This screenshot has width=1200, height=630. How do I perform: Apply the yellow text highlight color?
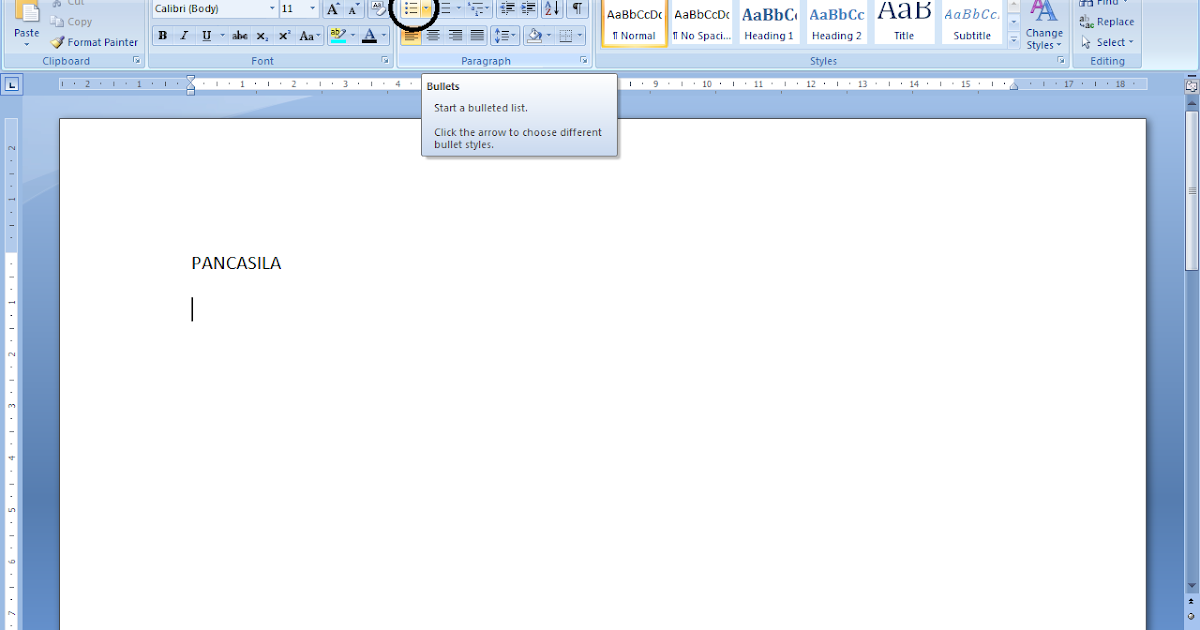(x=338, y=36)
